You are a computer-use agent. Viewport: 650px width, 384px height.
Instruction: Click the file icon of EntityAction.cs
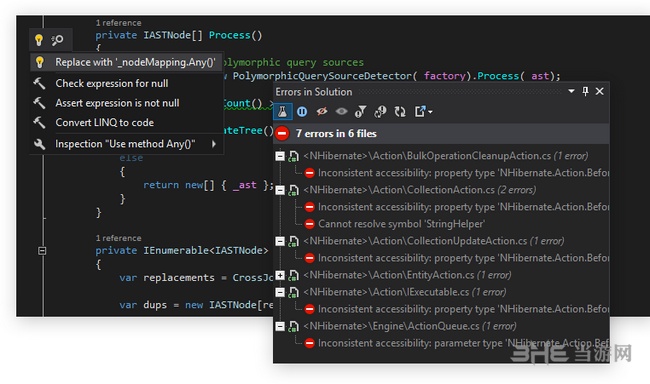pyautogui.click(x=293, y=275)
